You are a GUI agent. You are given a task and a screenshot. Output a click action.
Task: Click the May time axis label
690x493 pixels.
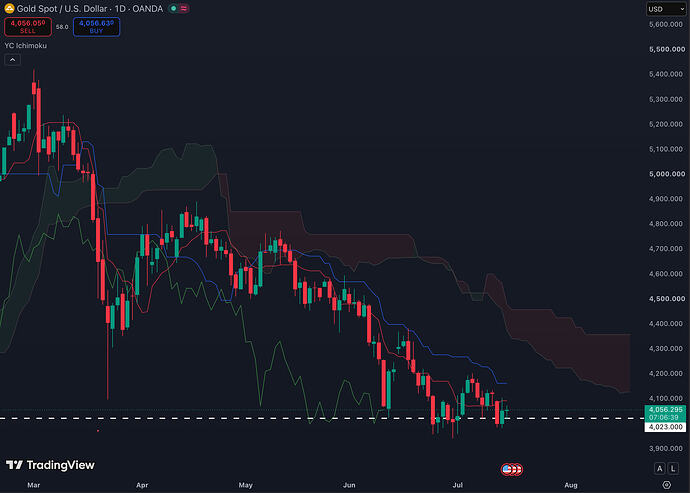tap(246, 485)
